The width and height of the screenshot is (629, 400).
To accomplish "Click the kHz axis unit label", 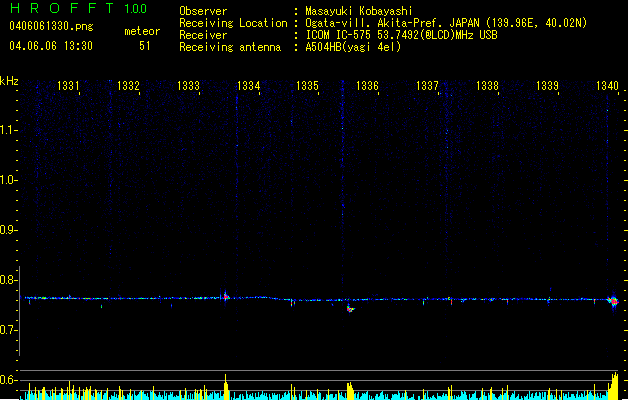I will [9, 81].
